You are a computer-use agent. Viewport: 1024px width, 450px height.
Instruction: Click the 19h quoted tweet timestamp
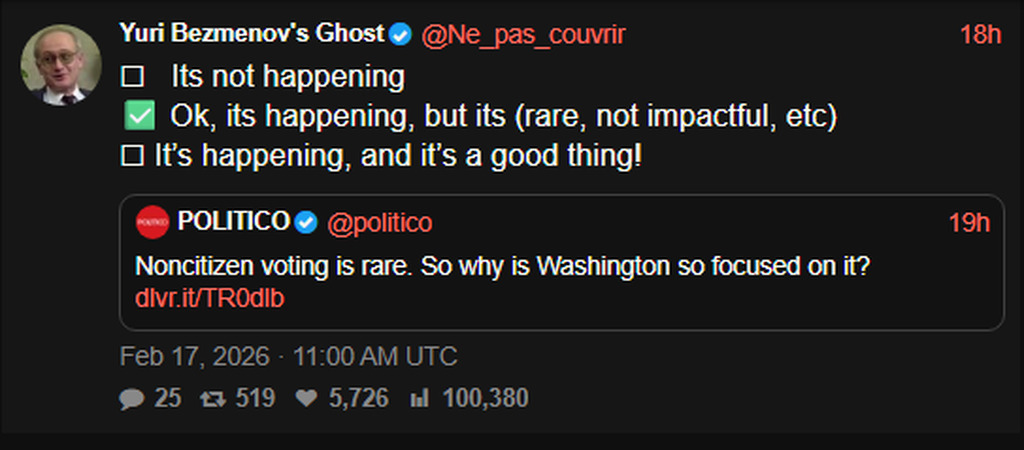(x=968, y=222)
